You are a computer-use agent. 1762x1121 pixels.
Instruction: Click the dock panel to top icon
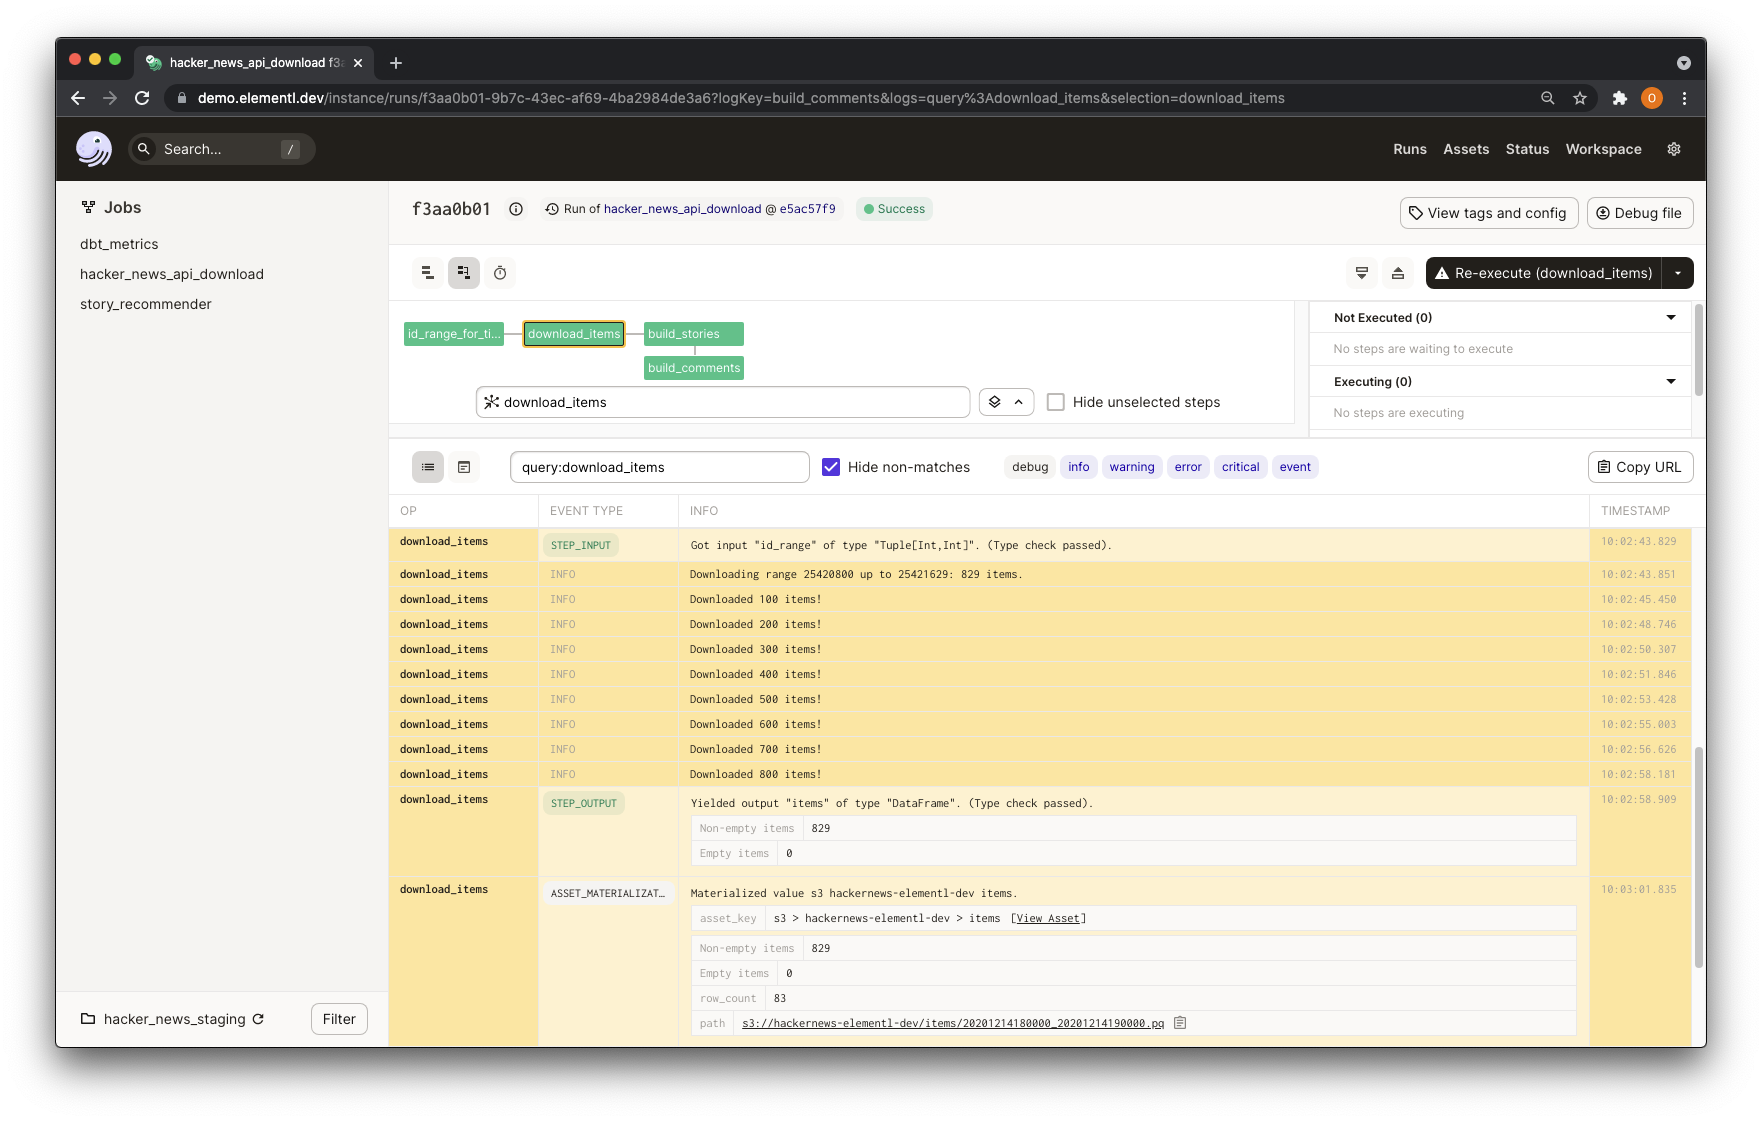pyautogui.click(x=1398, y=273)
